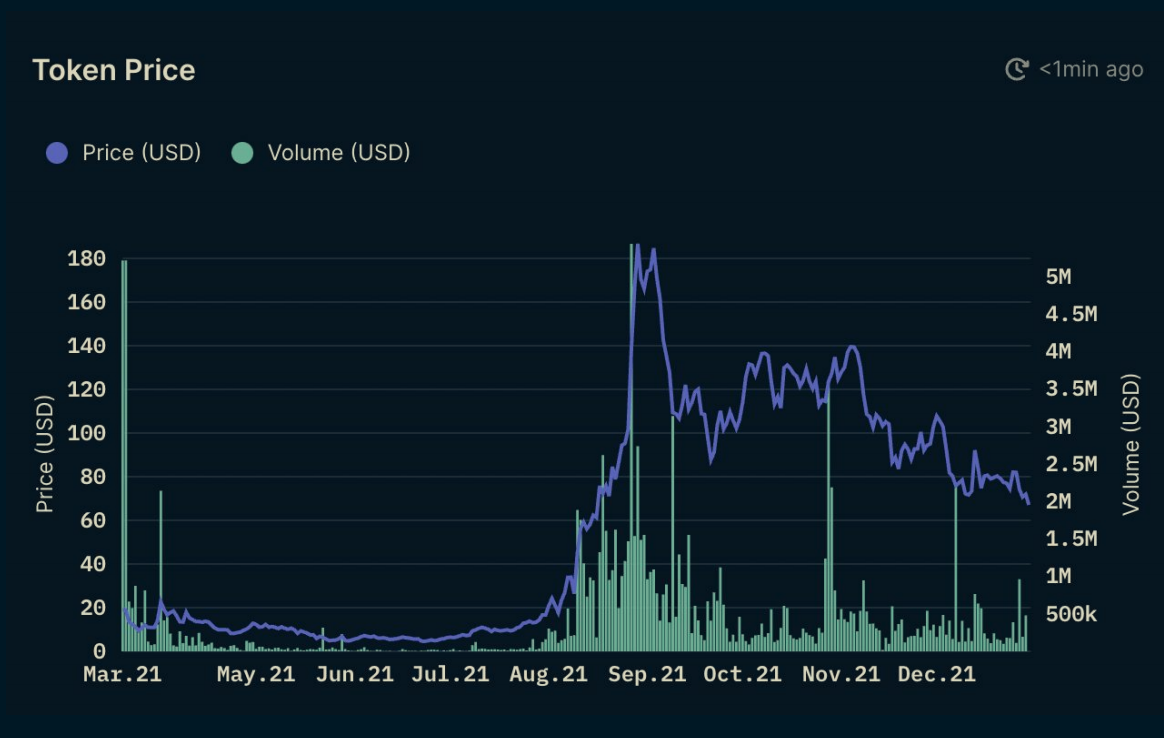The height and width of the screenshot is (738, 1164).
Task: Click the tall first volume bar in March
Action: pos(125,456)
